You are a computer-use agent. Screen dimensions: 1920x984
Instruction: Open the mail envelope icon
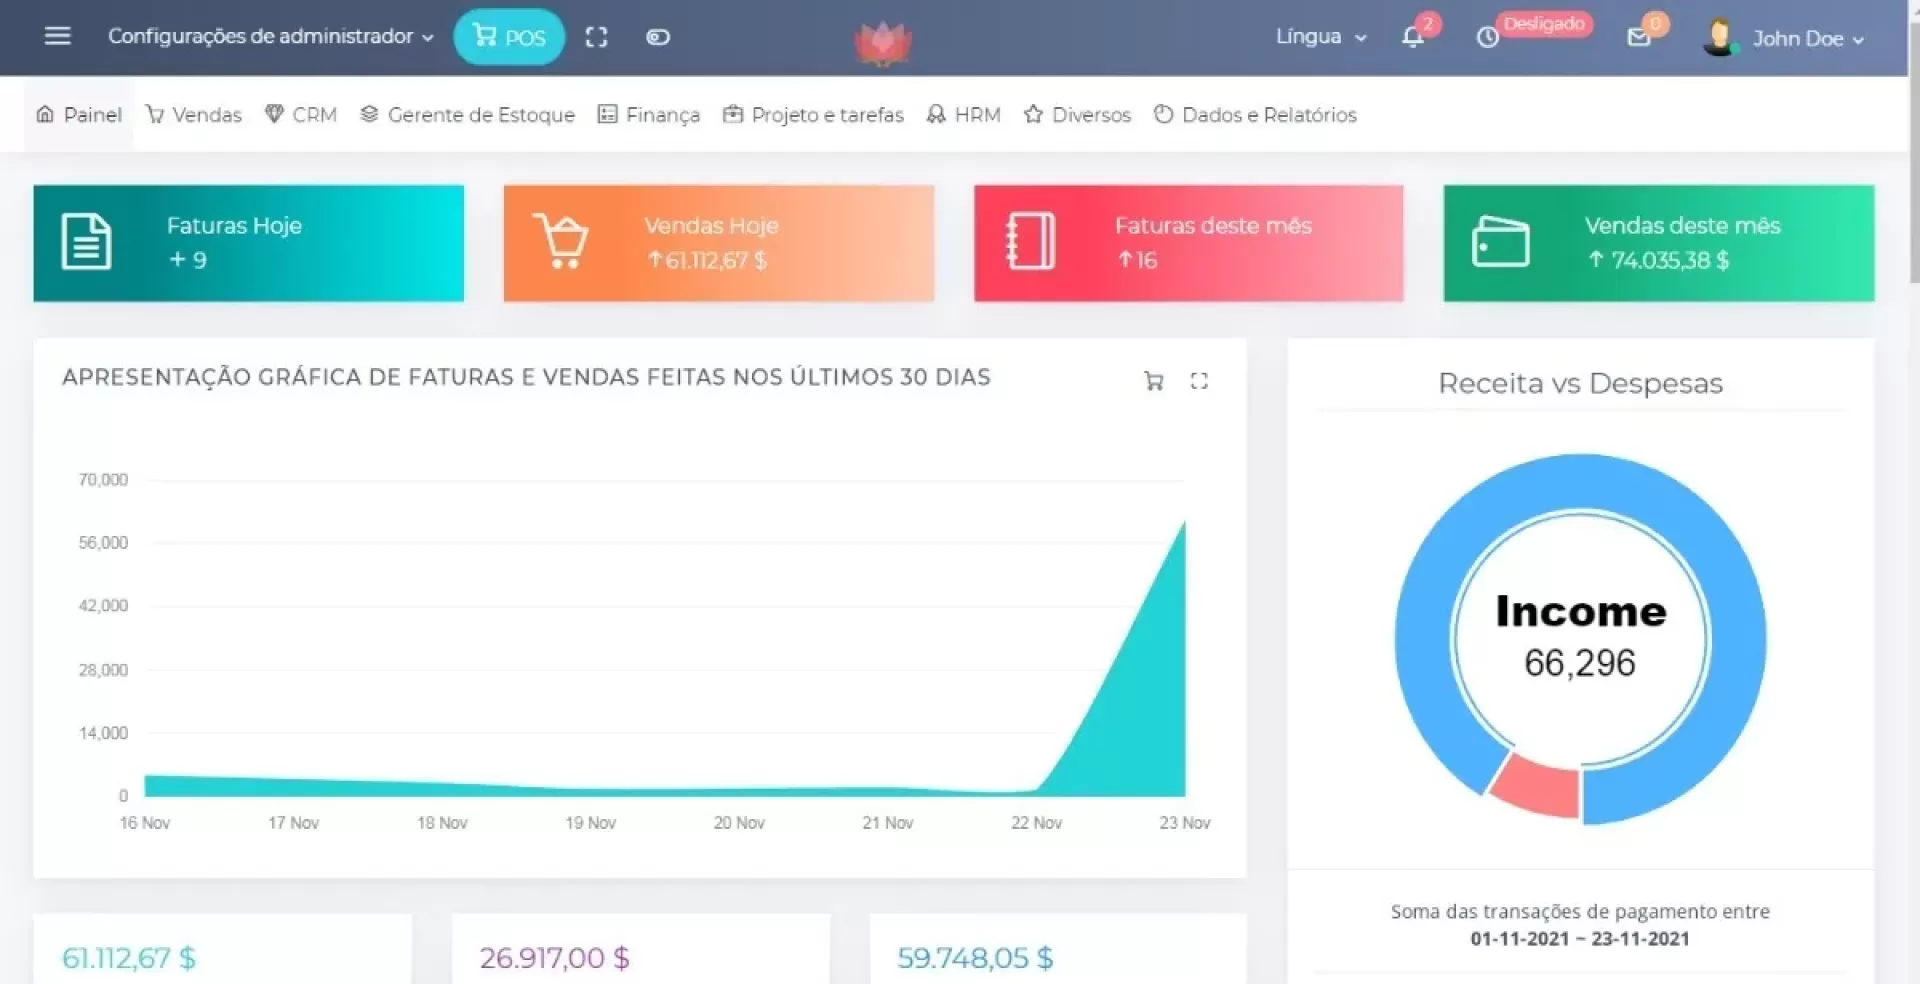point(1638,37)
